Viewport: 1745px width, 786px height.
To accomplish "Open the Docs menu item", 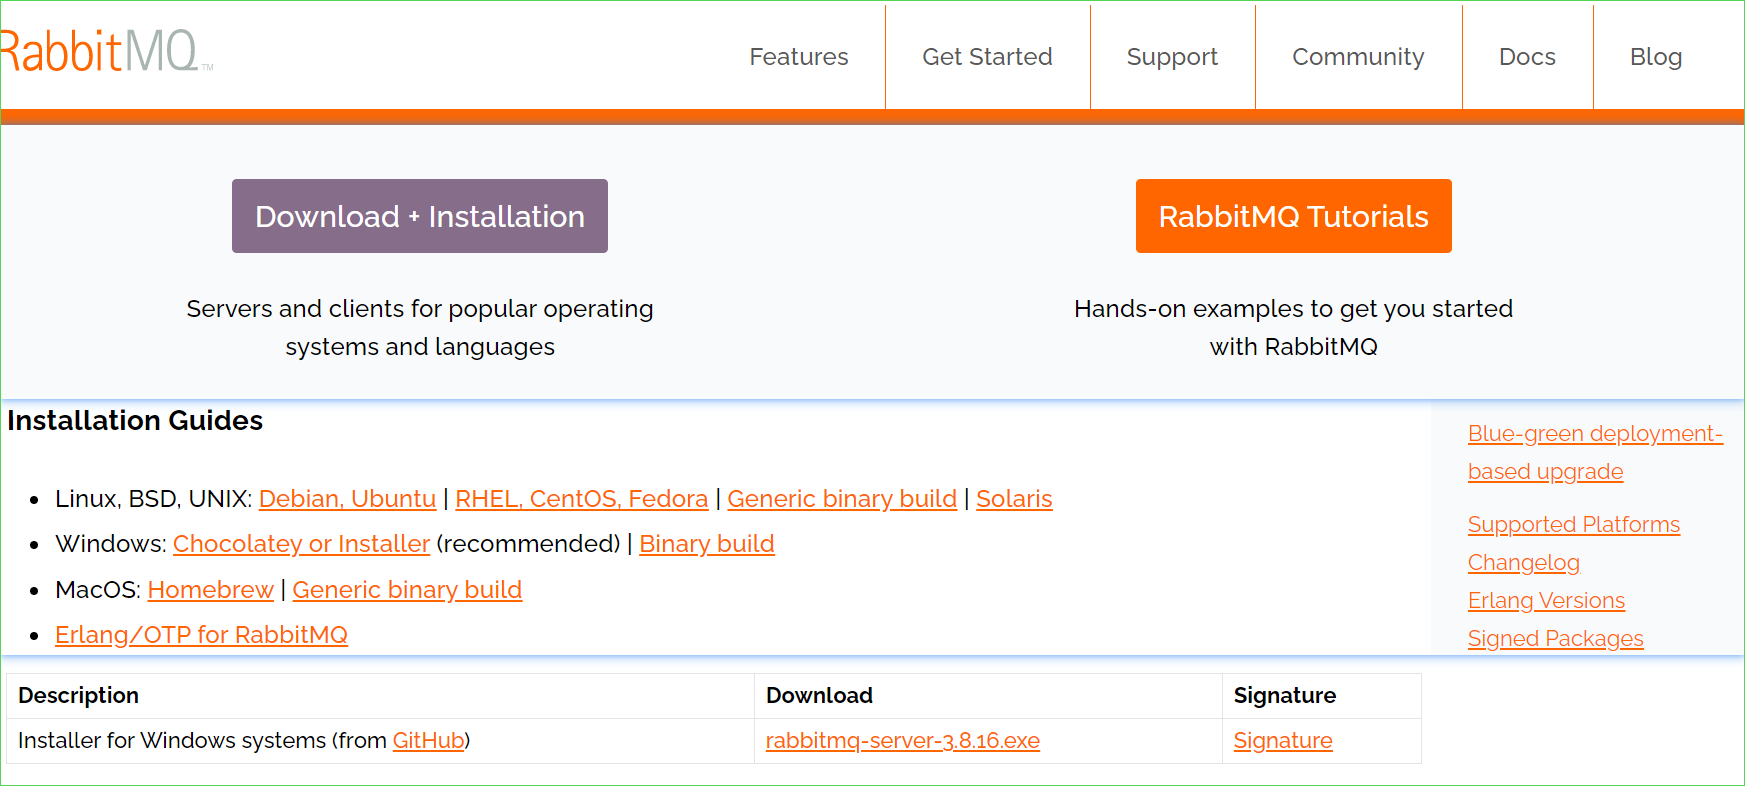I will 1527,57.
